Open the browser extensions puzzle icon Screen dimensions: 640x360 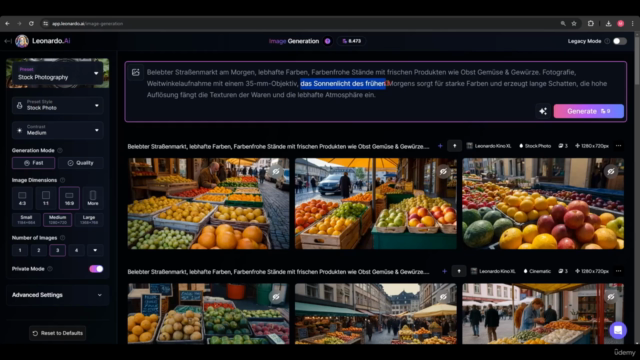tap(591, 24)
